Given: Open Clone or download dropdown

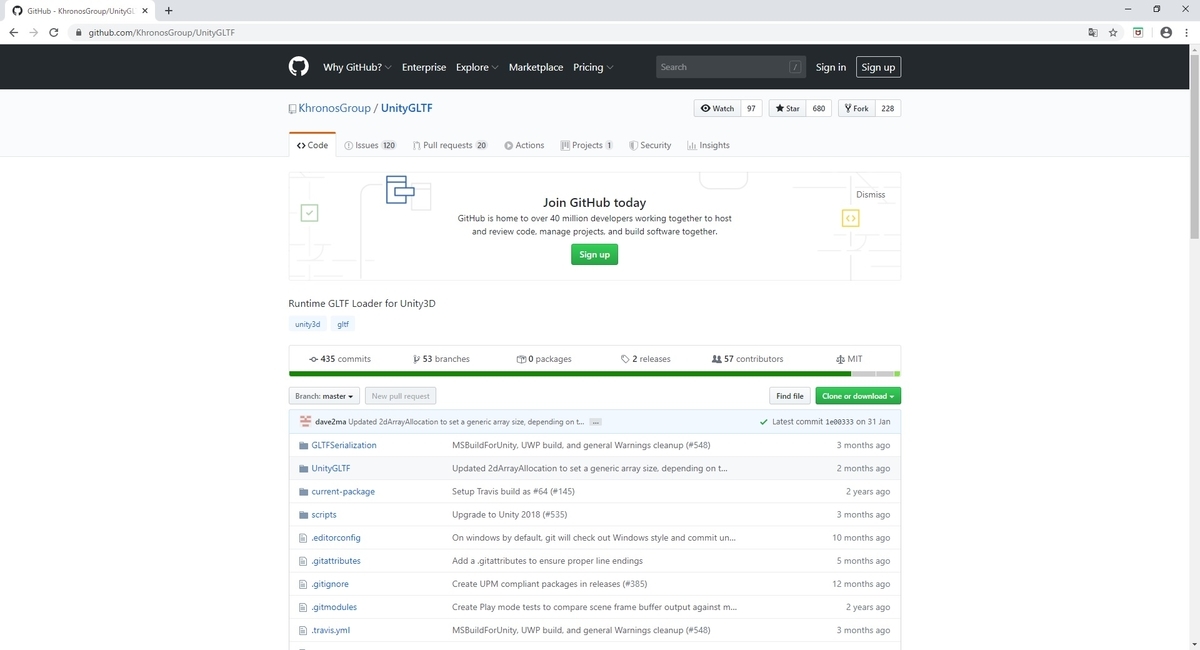Looking at the screenshot, I should point(858,396).
